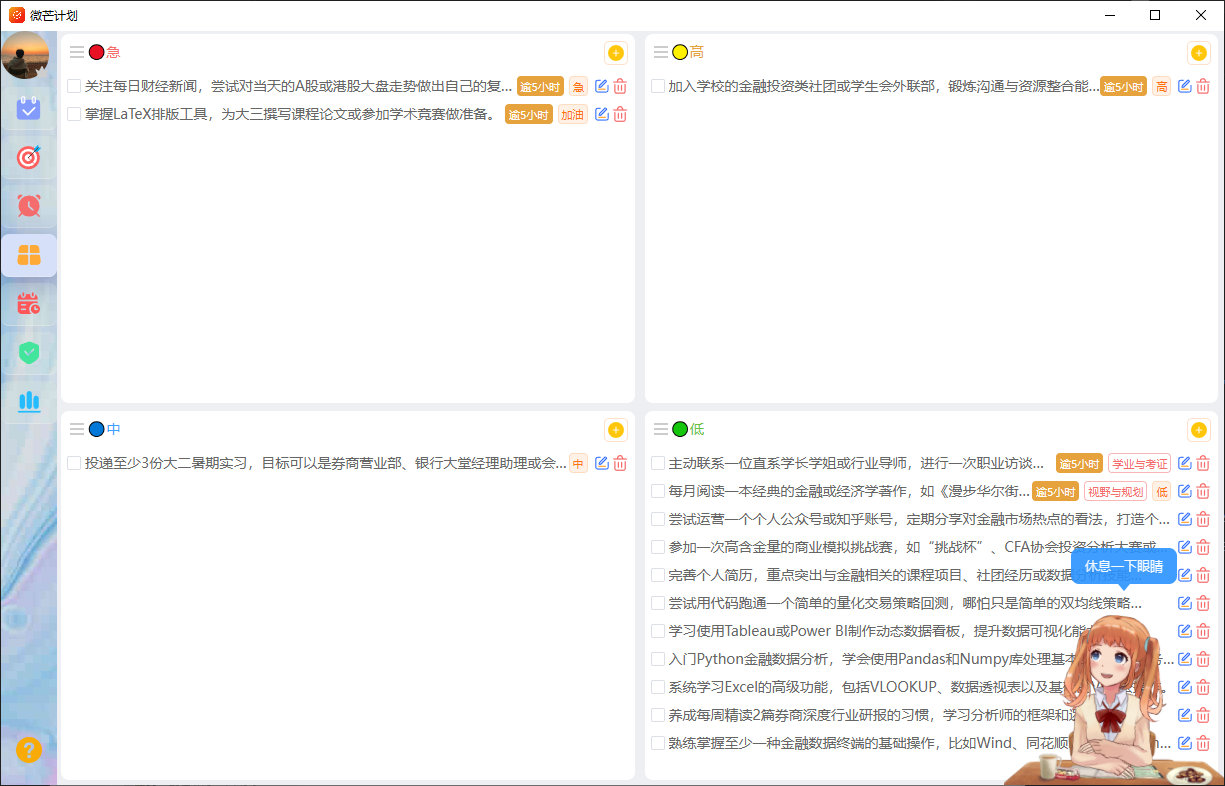
Task: Check the 尝试运营一个个人公众号 task checkbox
Action: click(x=658, y=519)
